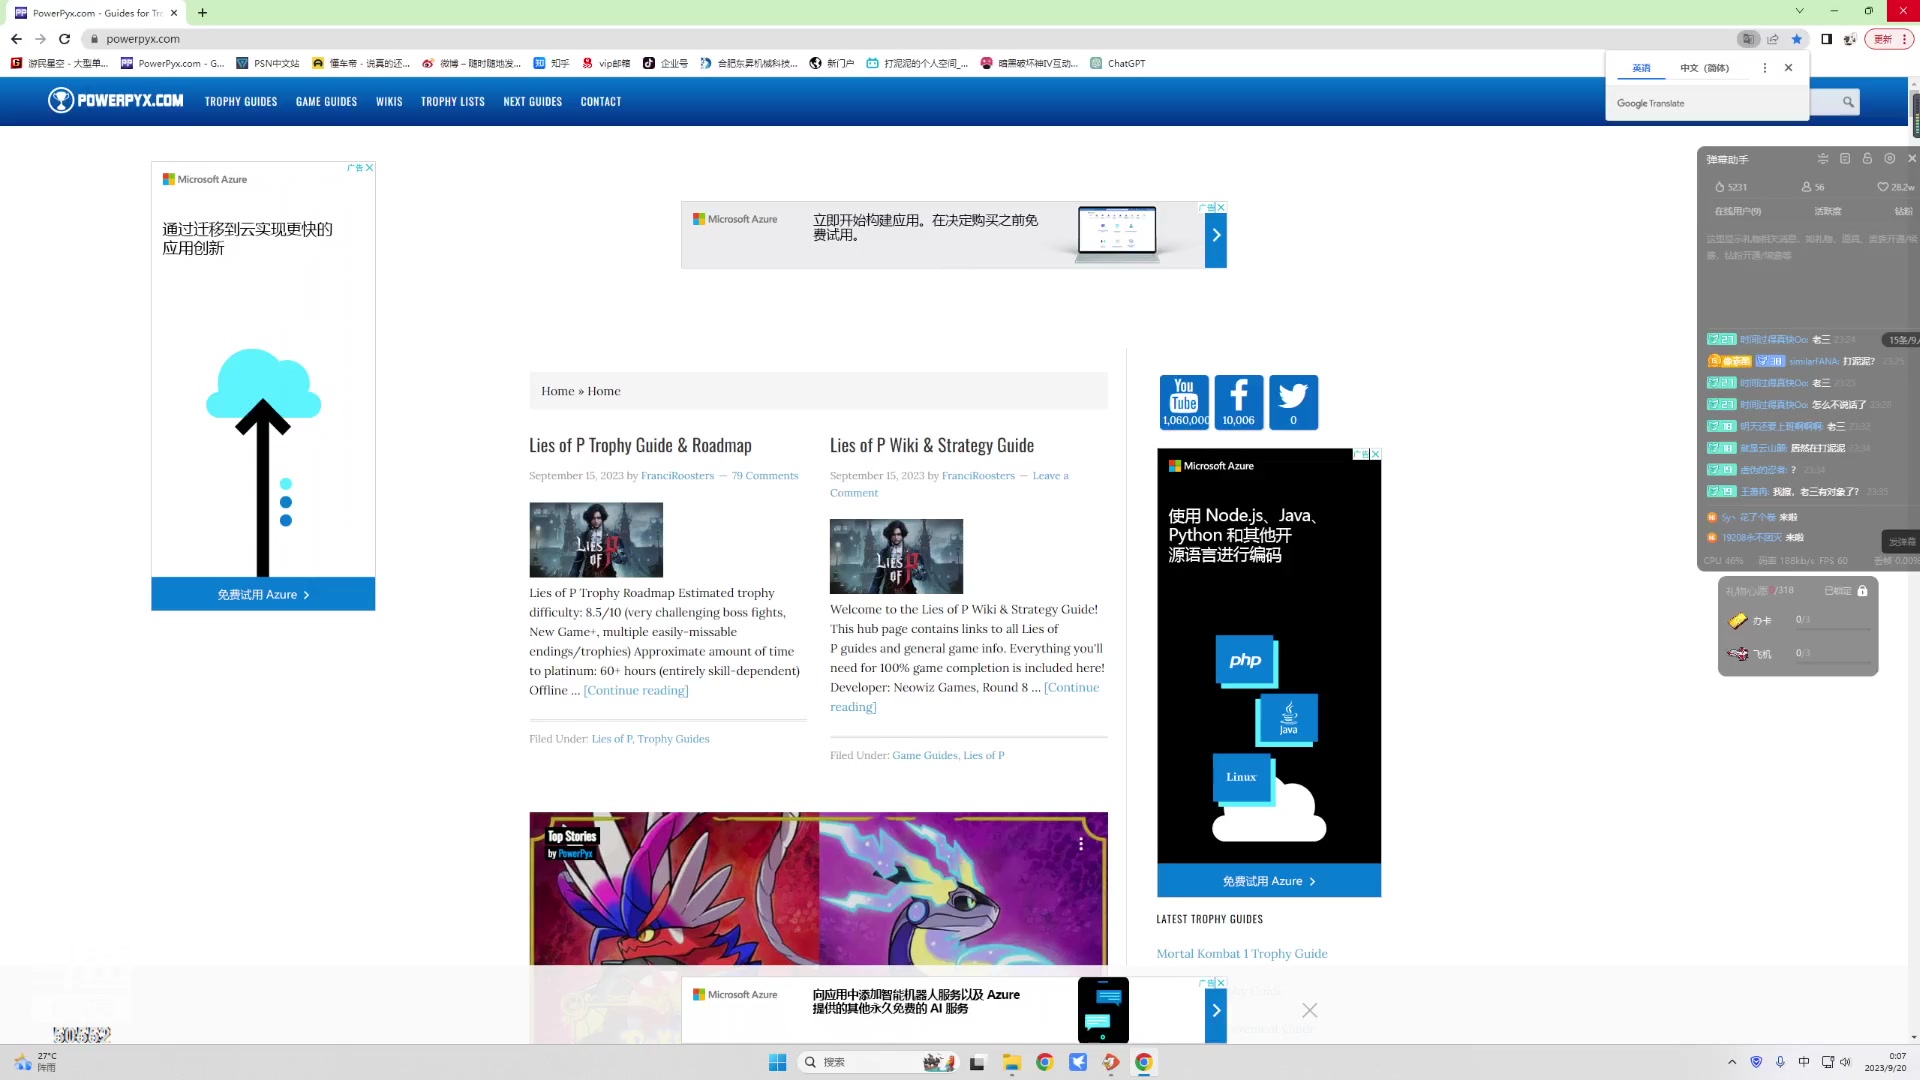Click 飞机 gift progress bar
The image size is (1920, 1080).
pyautogui.click(x=1832, y=661)
